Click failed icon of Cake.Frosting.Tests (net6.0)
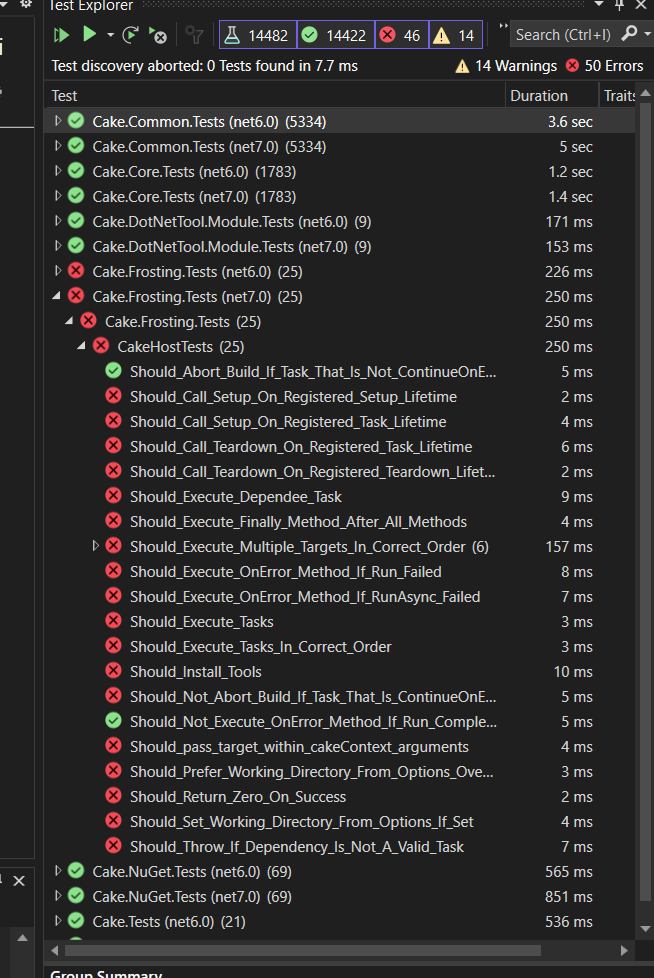Screen dimensions: 654x978 click(x=76, y=271)
